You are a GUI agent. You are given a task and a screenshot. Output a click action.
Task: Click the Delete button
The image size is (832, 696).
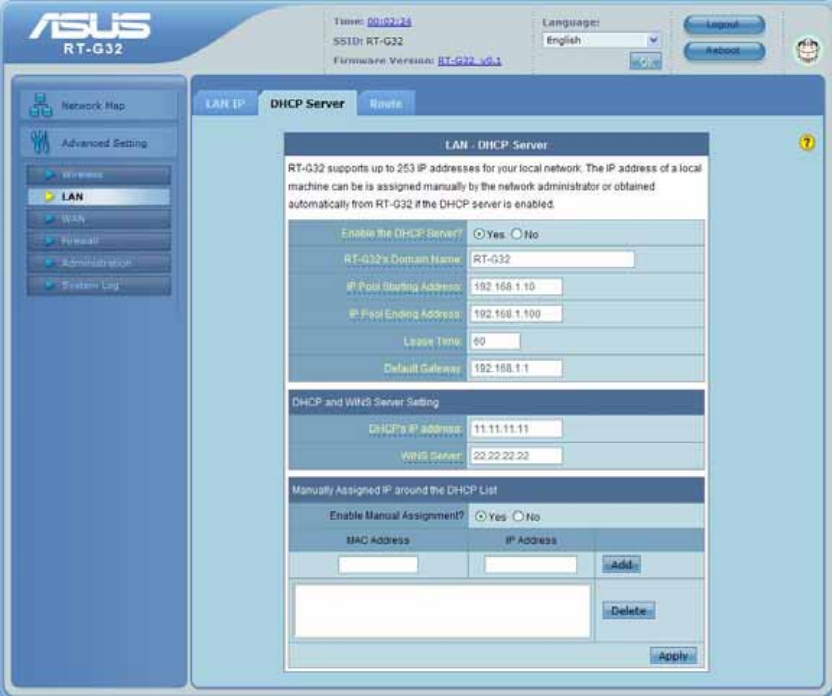point(629,611)
